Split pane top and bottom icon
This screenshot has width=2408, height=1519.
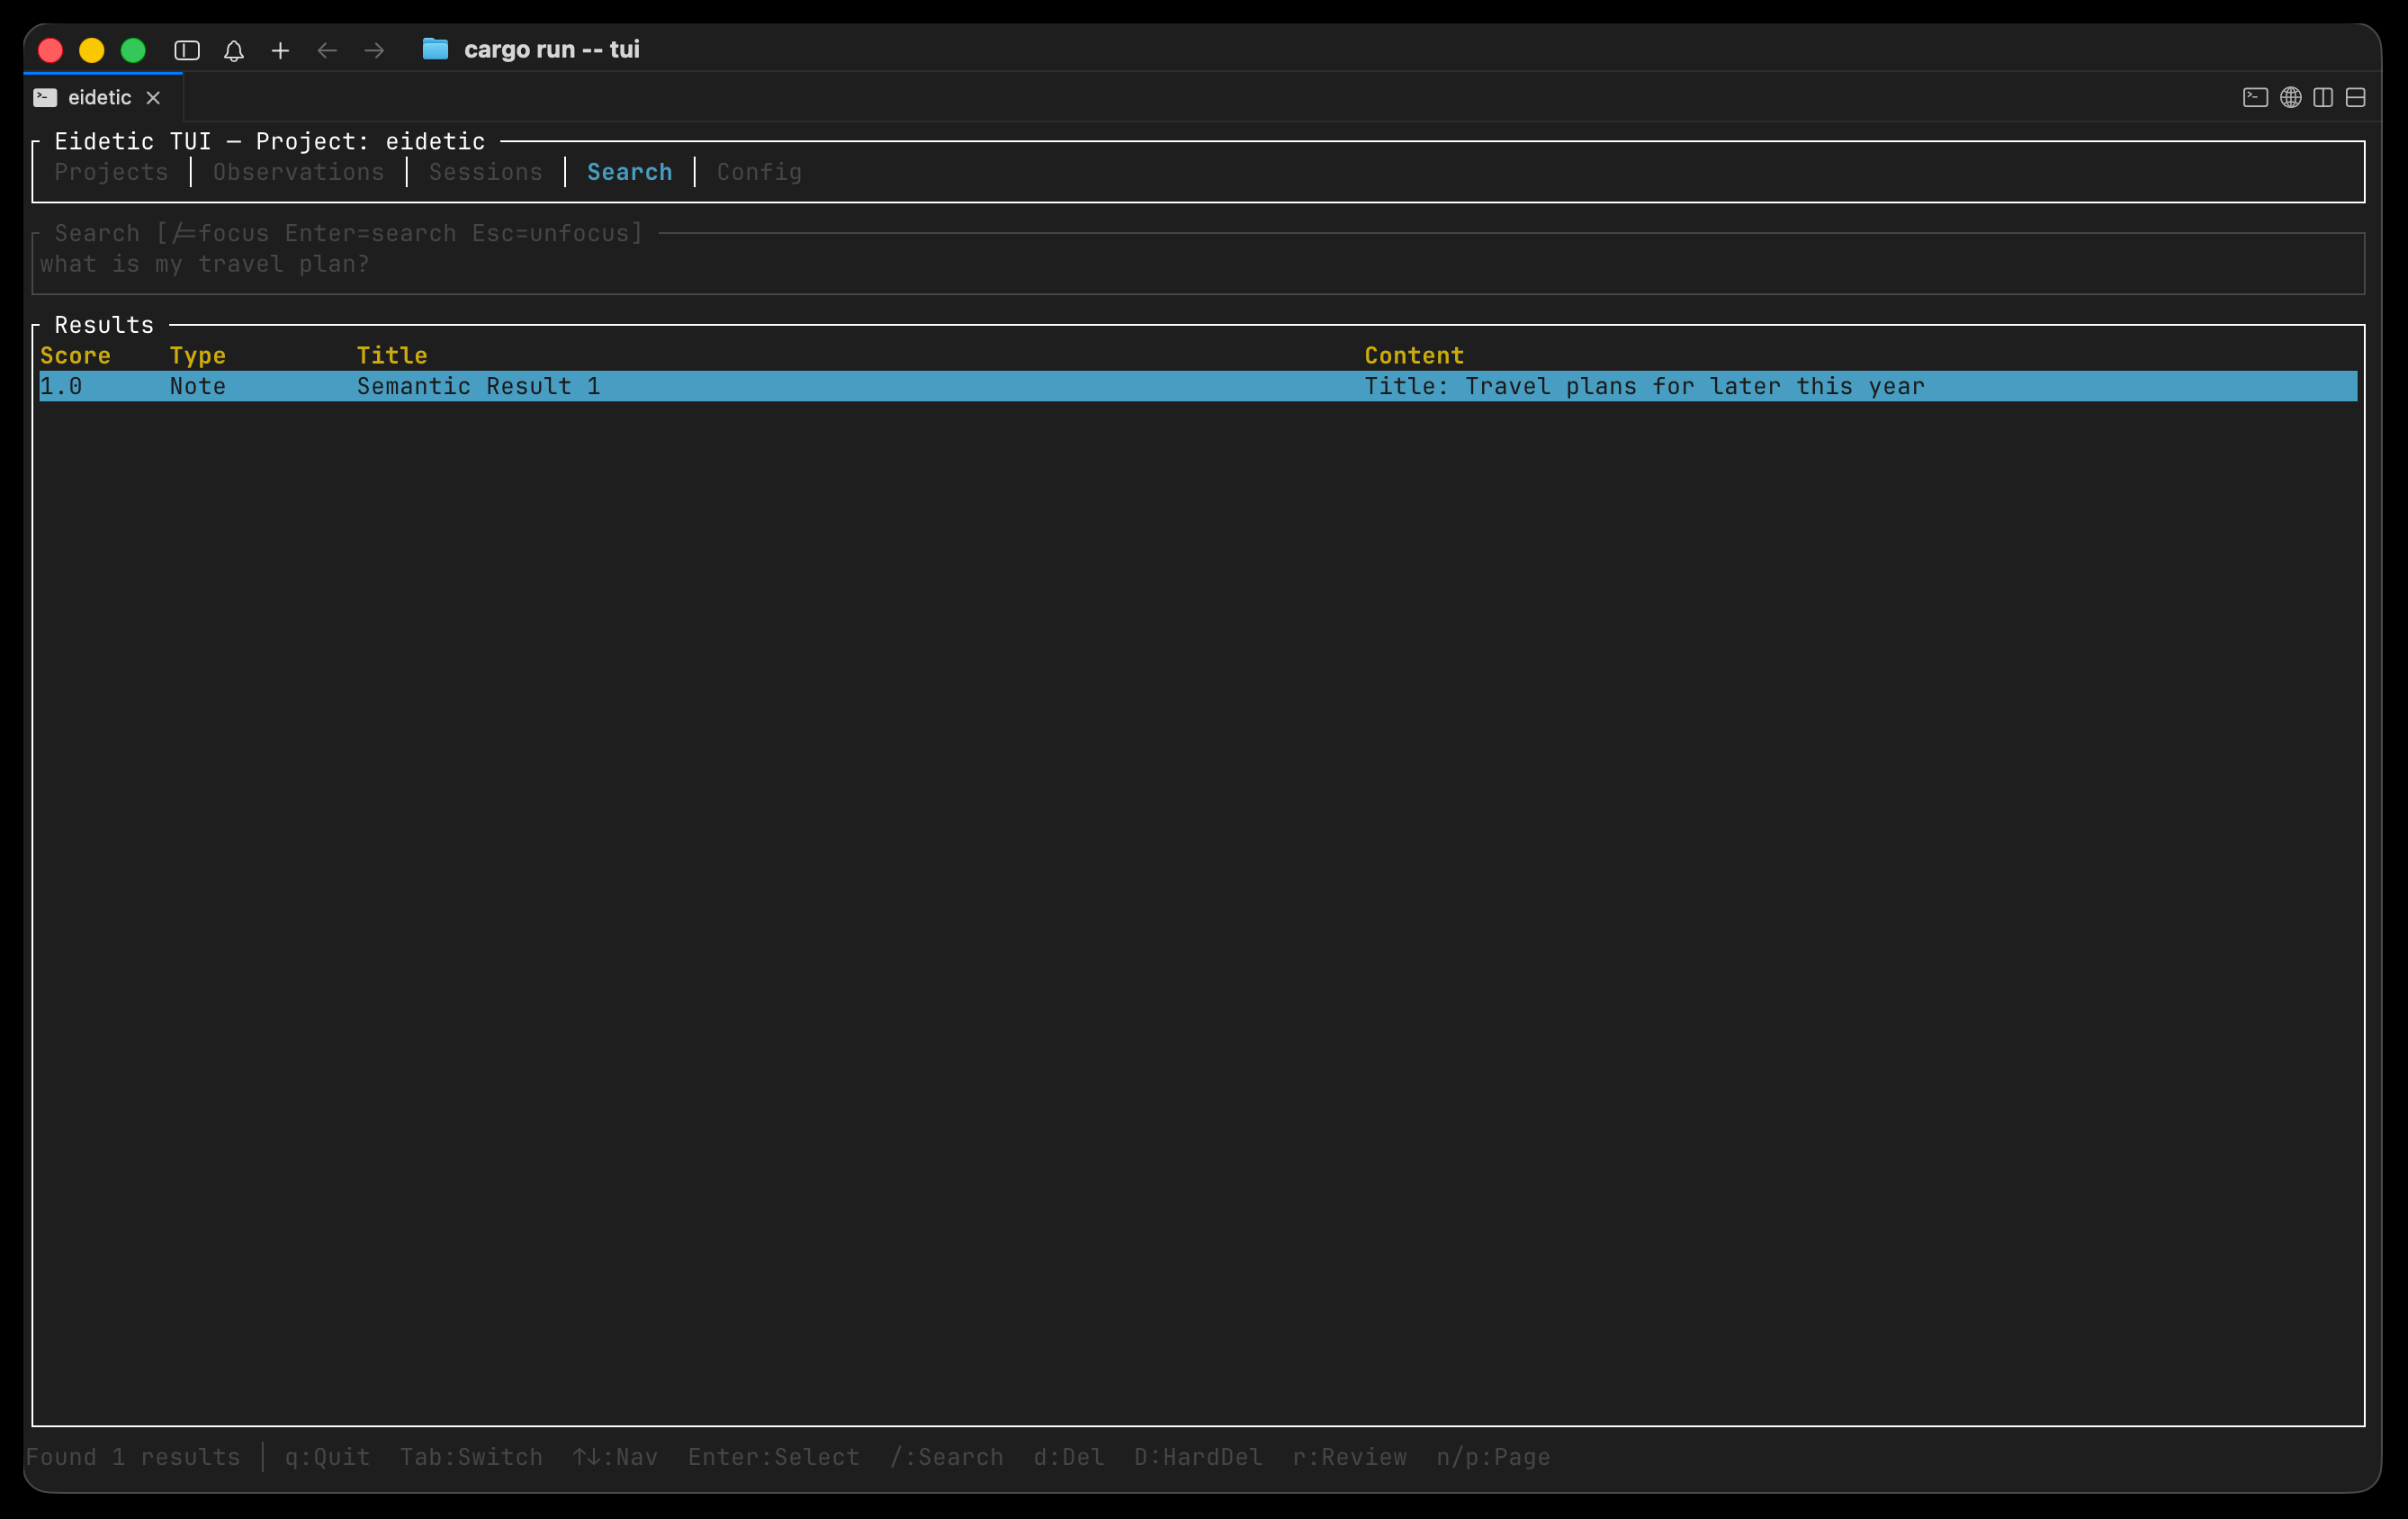(x=2356, y=97)
